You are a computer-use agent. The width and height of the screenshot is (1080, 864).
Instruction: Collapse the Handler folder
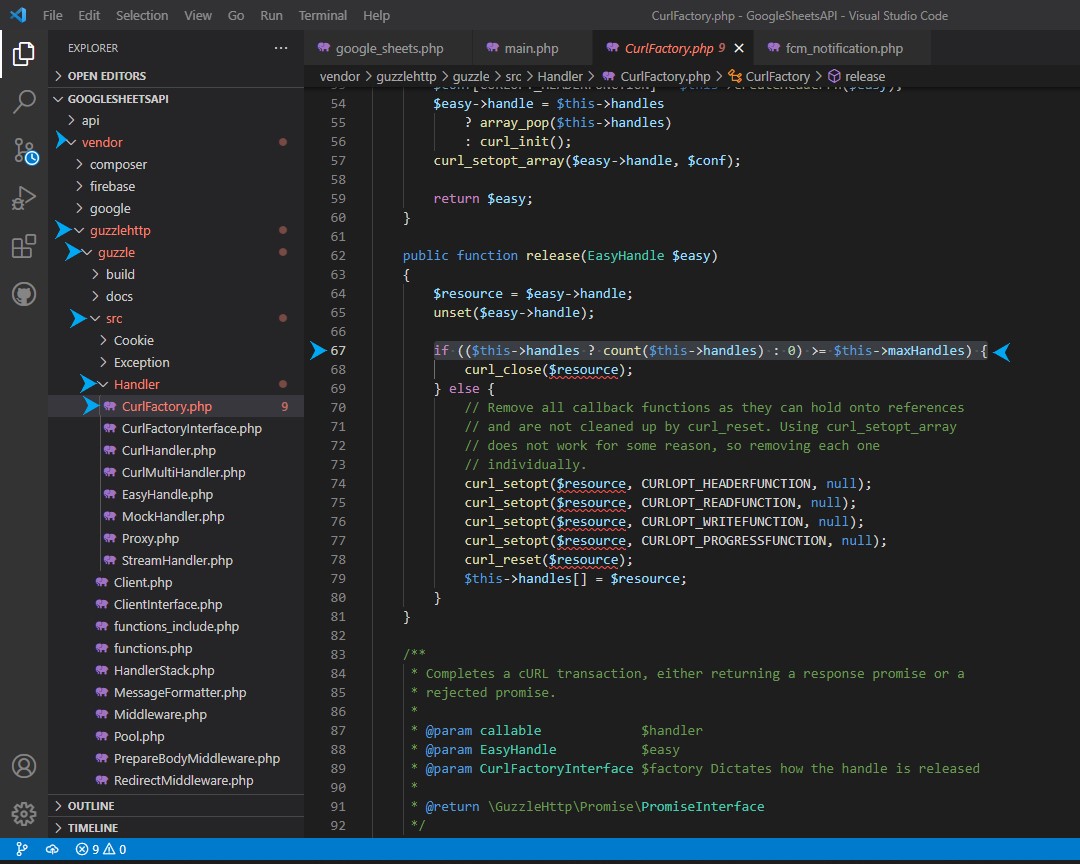click(x=136, y=385)
